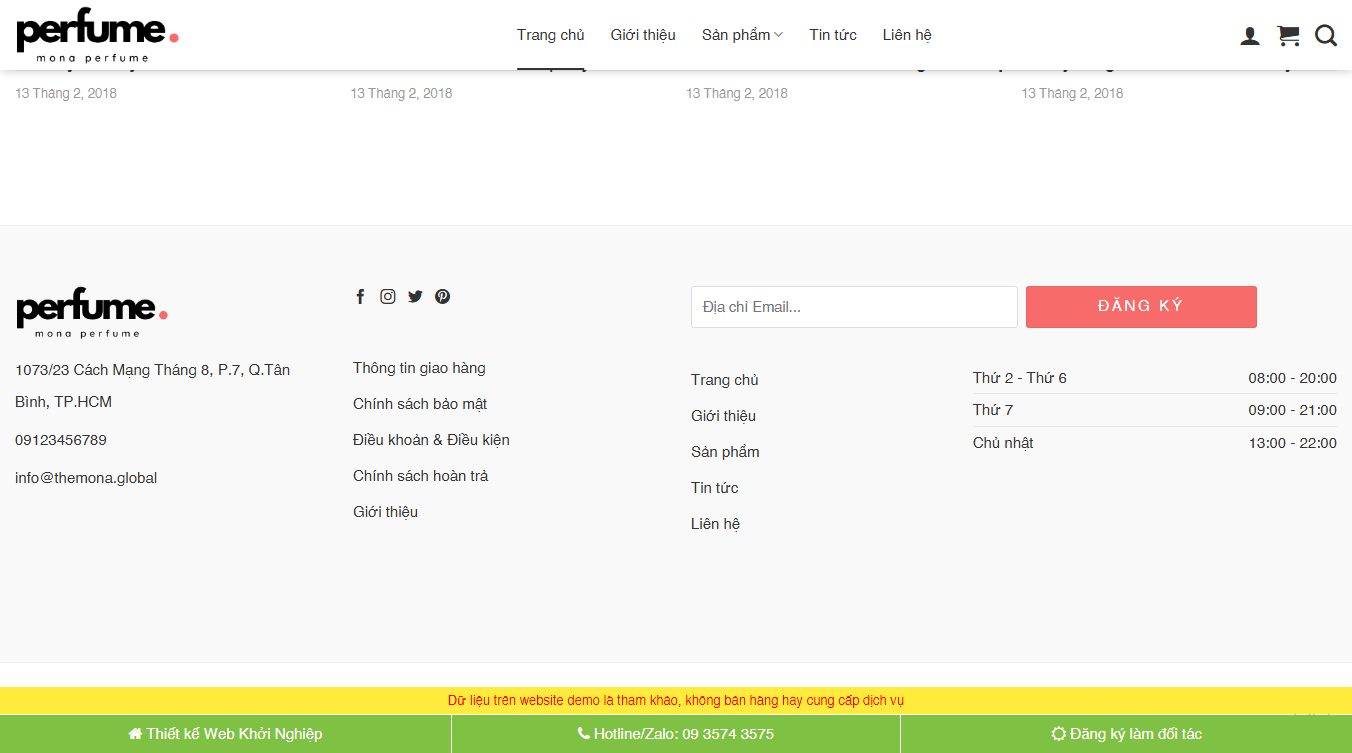The height and width of the screenshot is (753, 1352).
Task: Open the shopping cart icon
Action: click(1288, 36)
